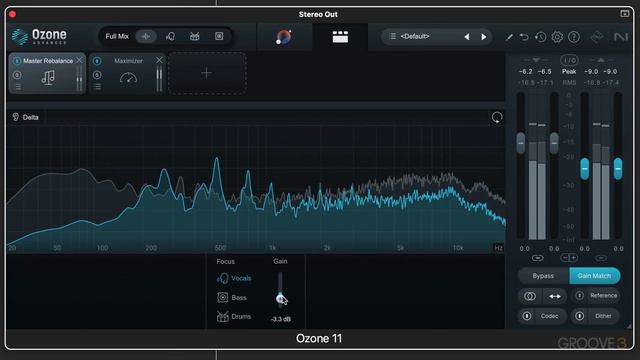Click the input gain left fader handle
Image resolution: width=640 pixels, height=360 pixels.
(x=520, y=143)
